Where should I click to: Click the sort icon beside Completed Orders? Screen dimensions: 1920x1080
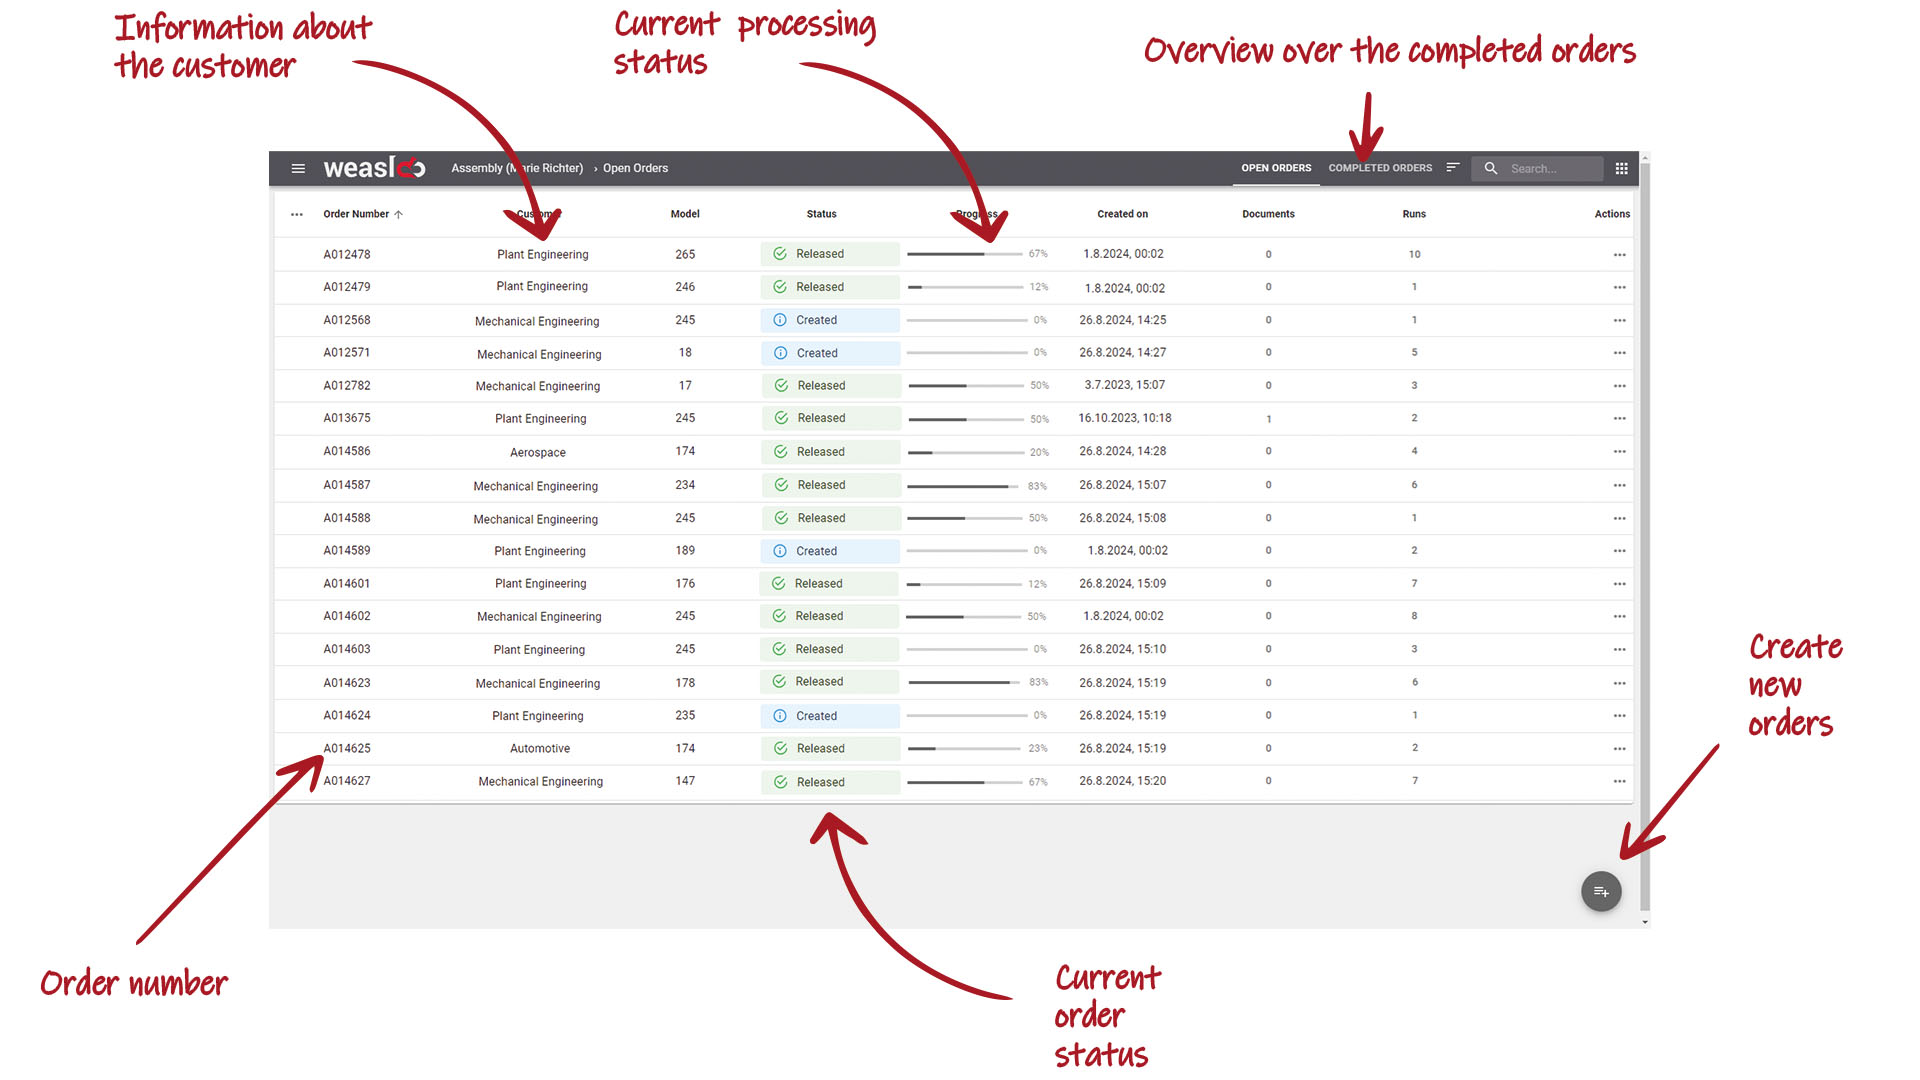(1453, 167)
